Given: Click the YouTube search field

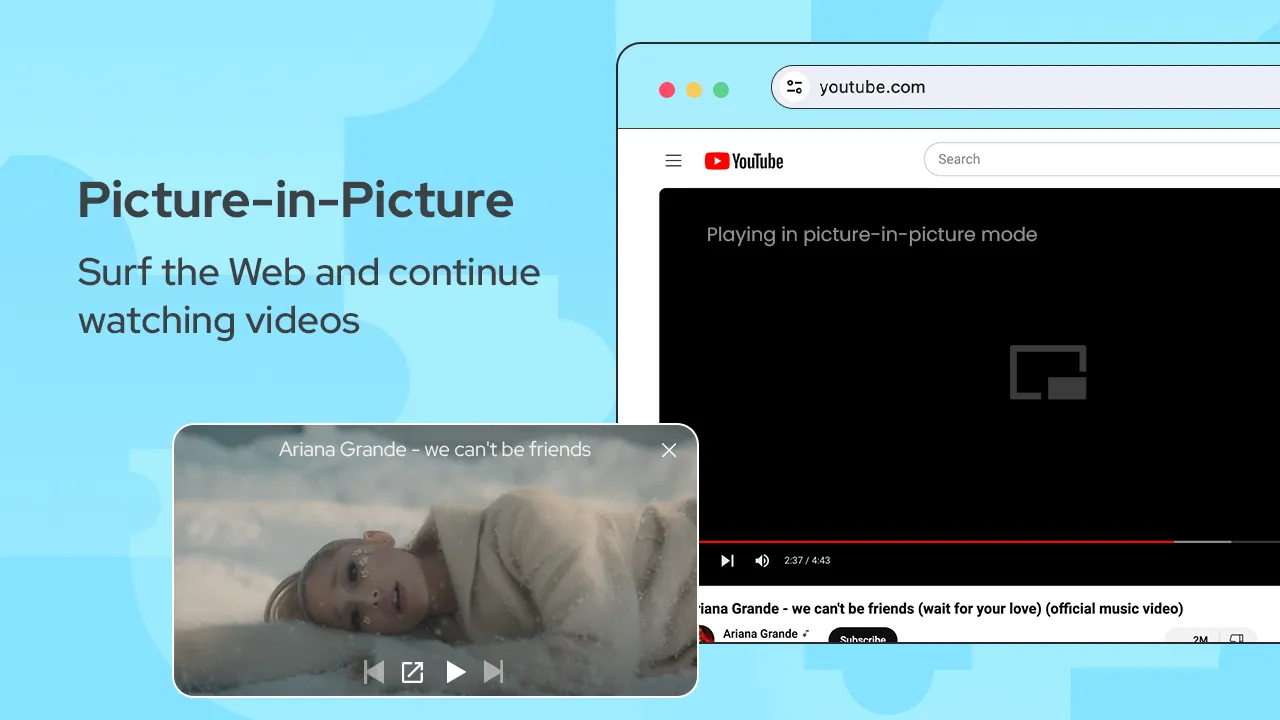Looking at the screenshot, I should (1102, 159).
